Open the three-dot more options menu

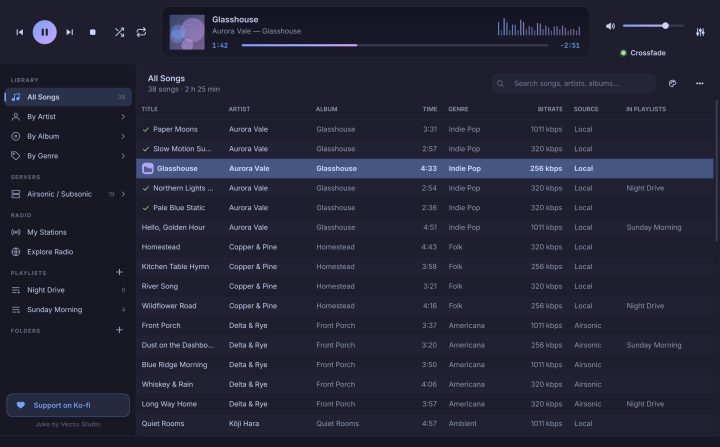click(x=699, y=84)
